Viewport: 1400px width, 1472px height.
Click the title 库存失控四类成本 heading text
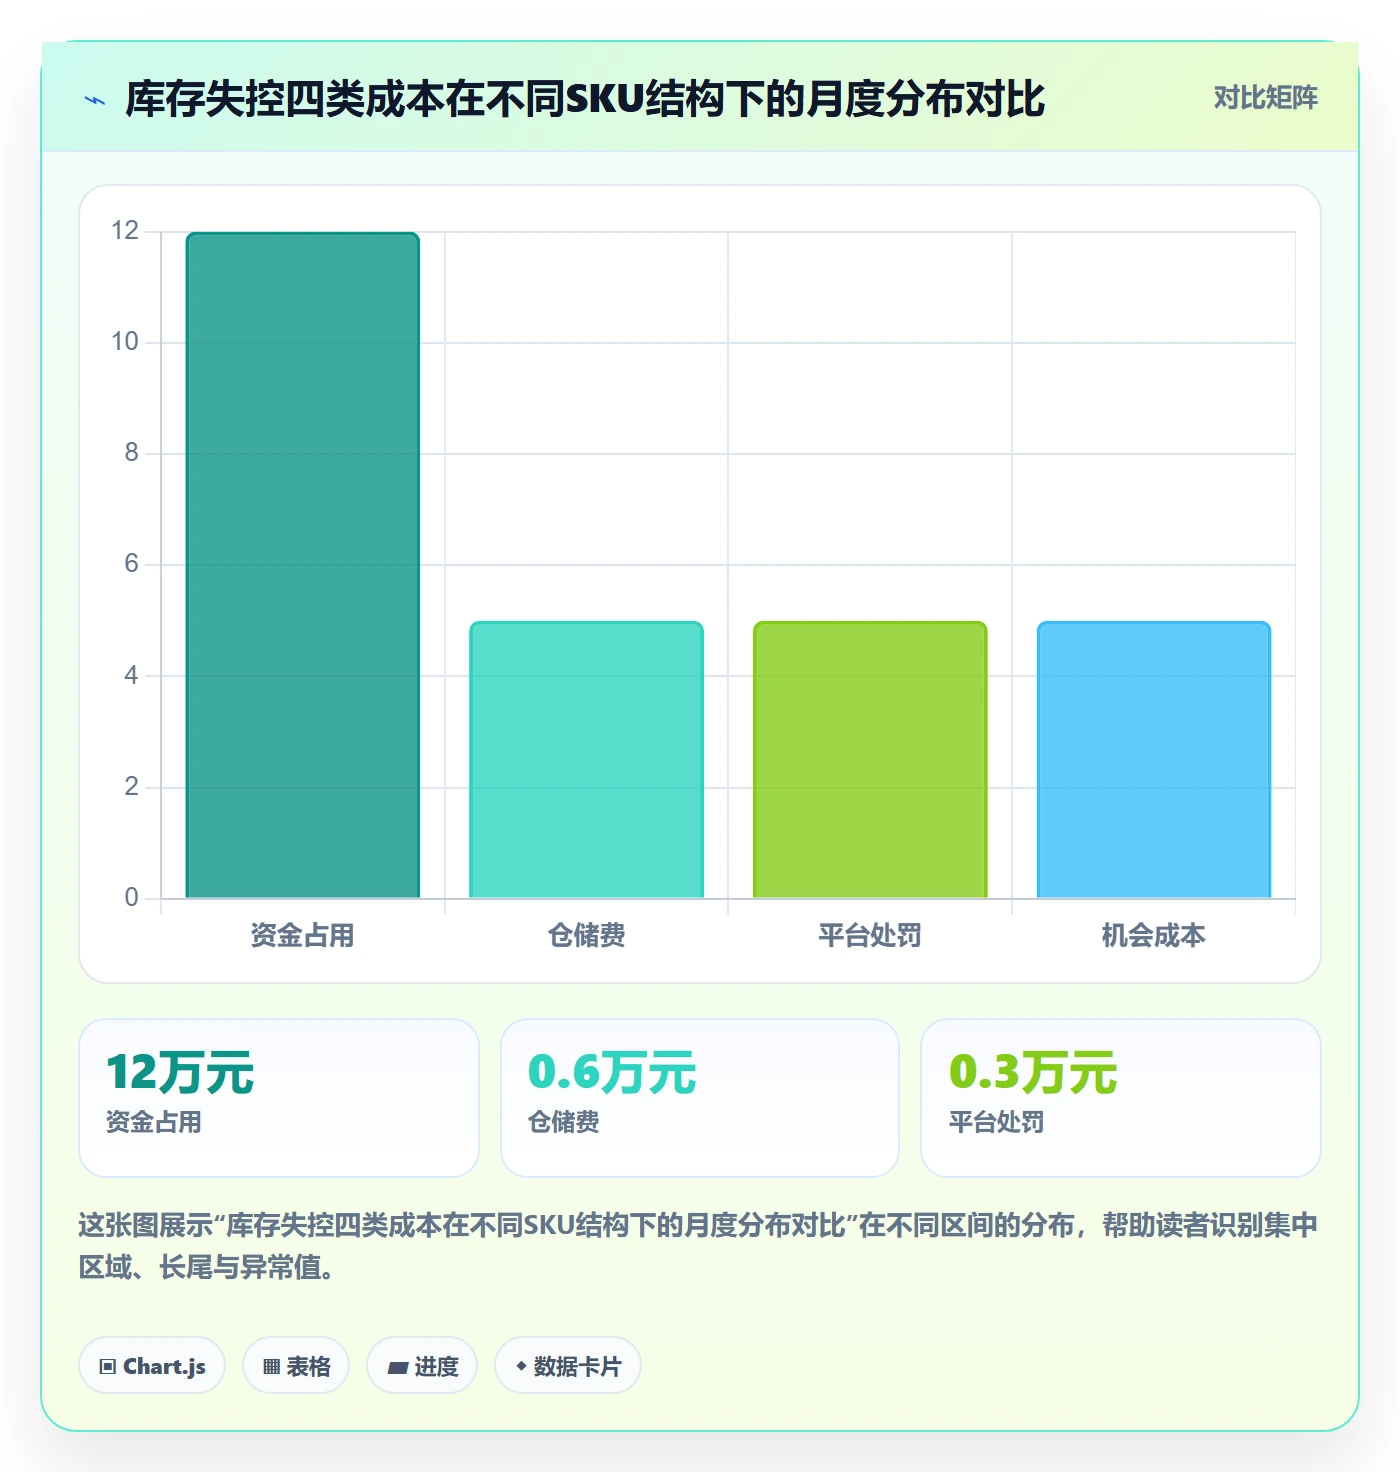[585, 99]
